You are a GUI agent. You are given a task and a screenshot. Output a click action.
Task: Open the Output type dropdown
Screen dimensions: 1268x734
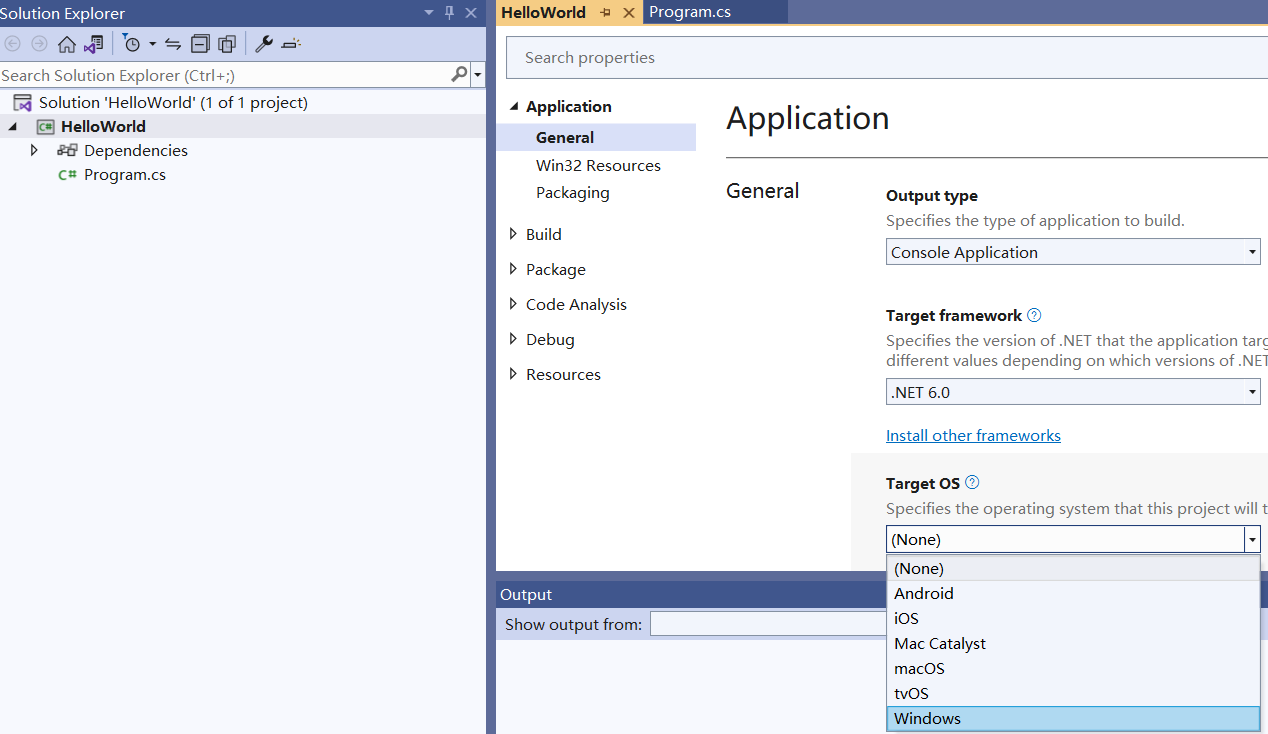1073,252
